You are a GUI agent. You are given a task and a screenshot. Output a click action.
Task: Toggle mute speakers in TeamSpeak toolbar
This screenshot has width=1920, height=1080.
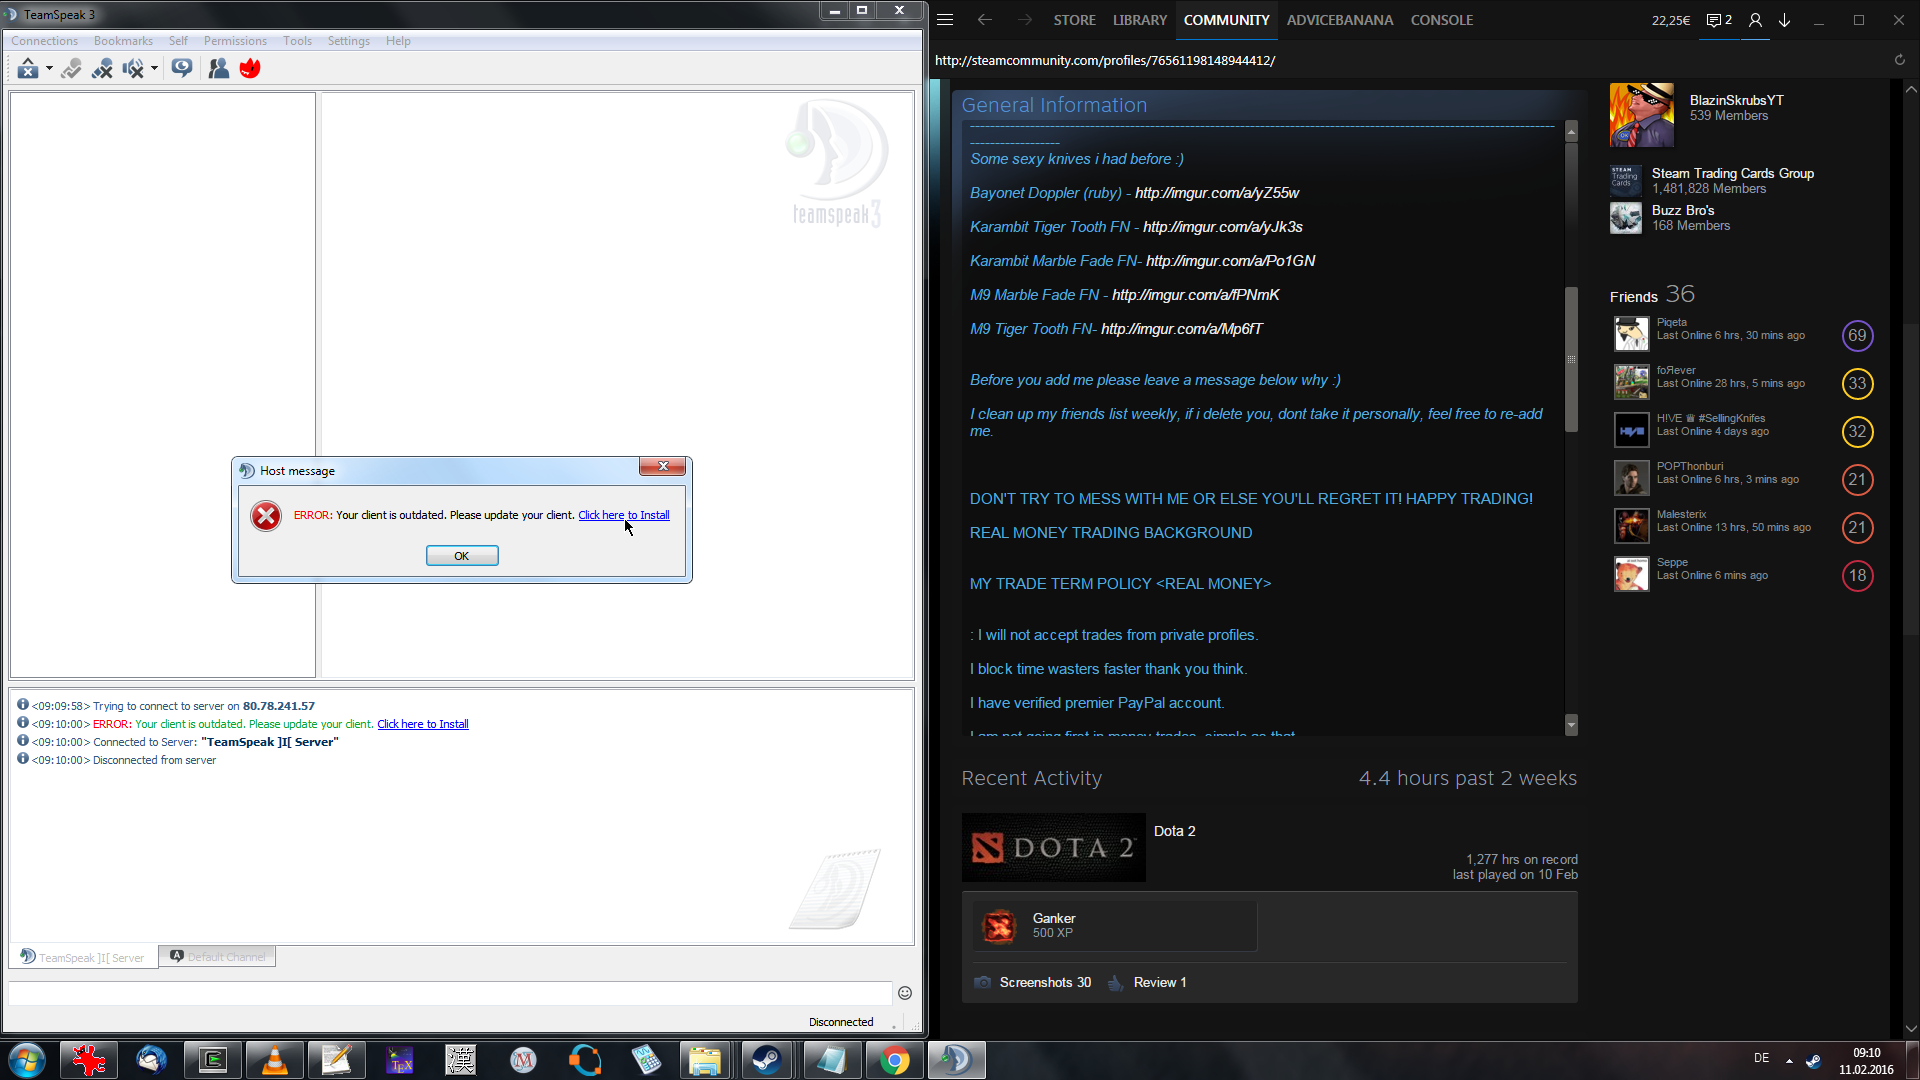pos(132,68)
